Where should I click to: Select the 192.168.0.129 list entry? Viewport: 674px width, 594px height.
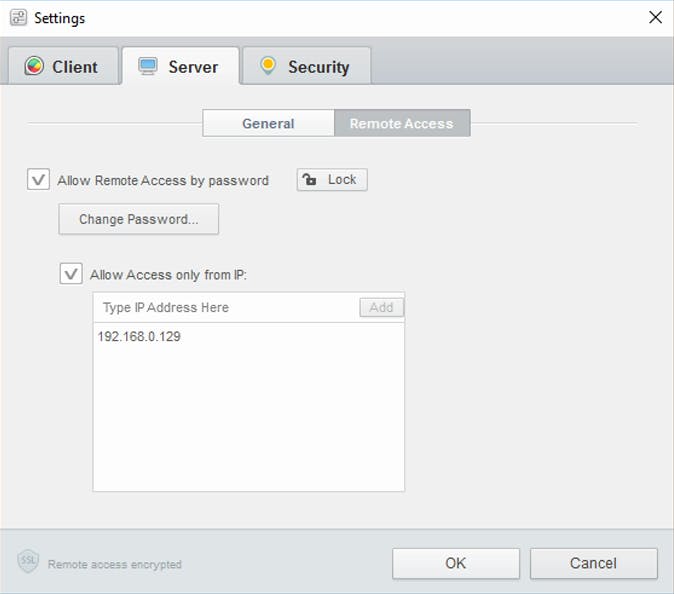pyautogui.click(x=139, y=337)
